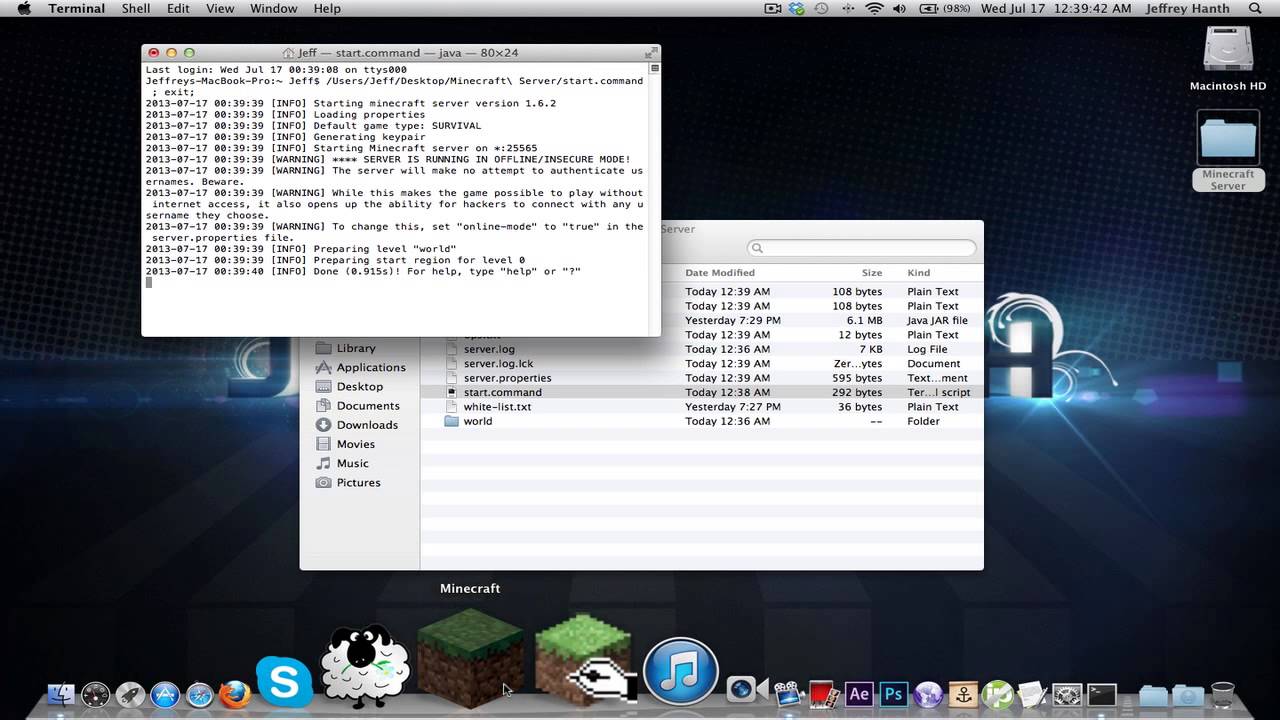
Task: Click the Finder search field
Action: [862, 248]
